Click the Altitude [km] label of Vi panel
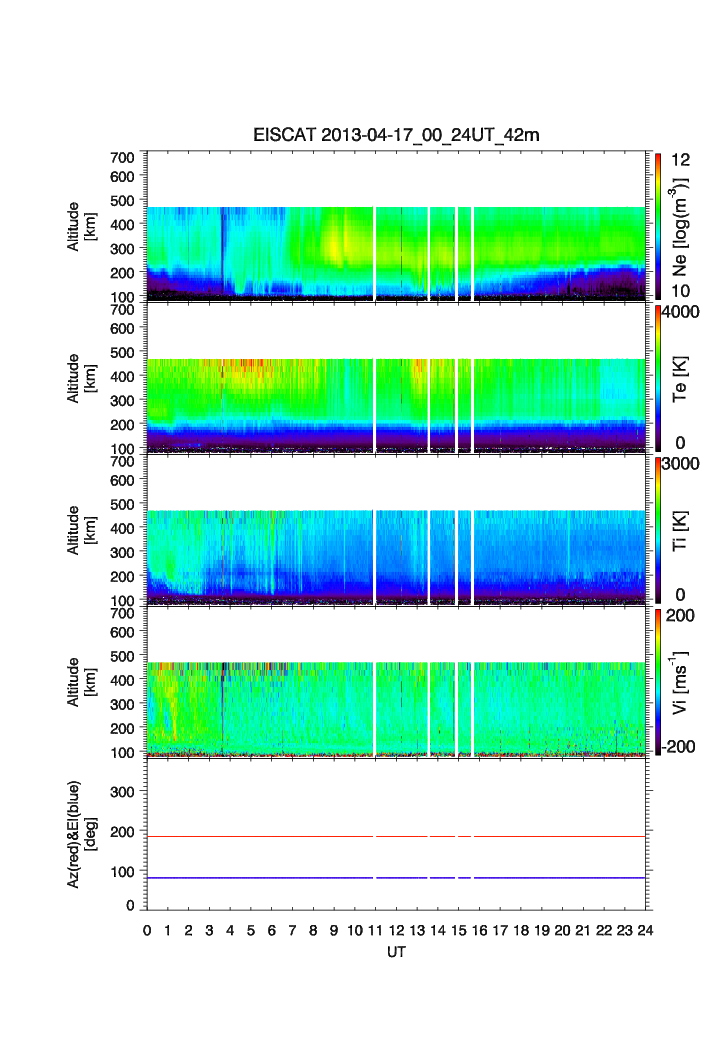The image size is (708, 1062). pos(81,682)
